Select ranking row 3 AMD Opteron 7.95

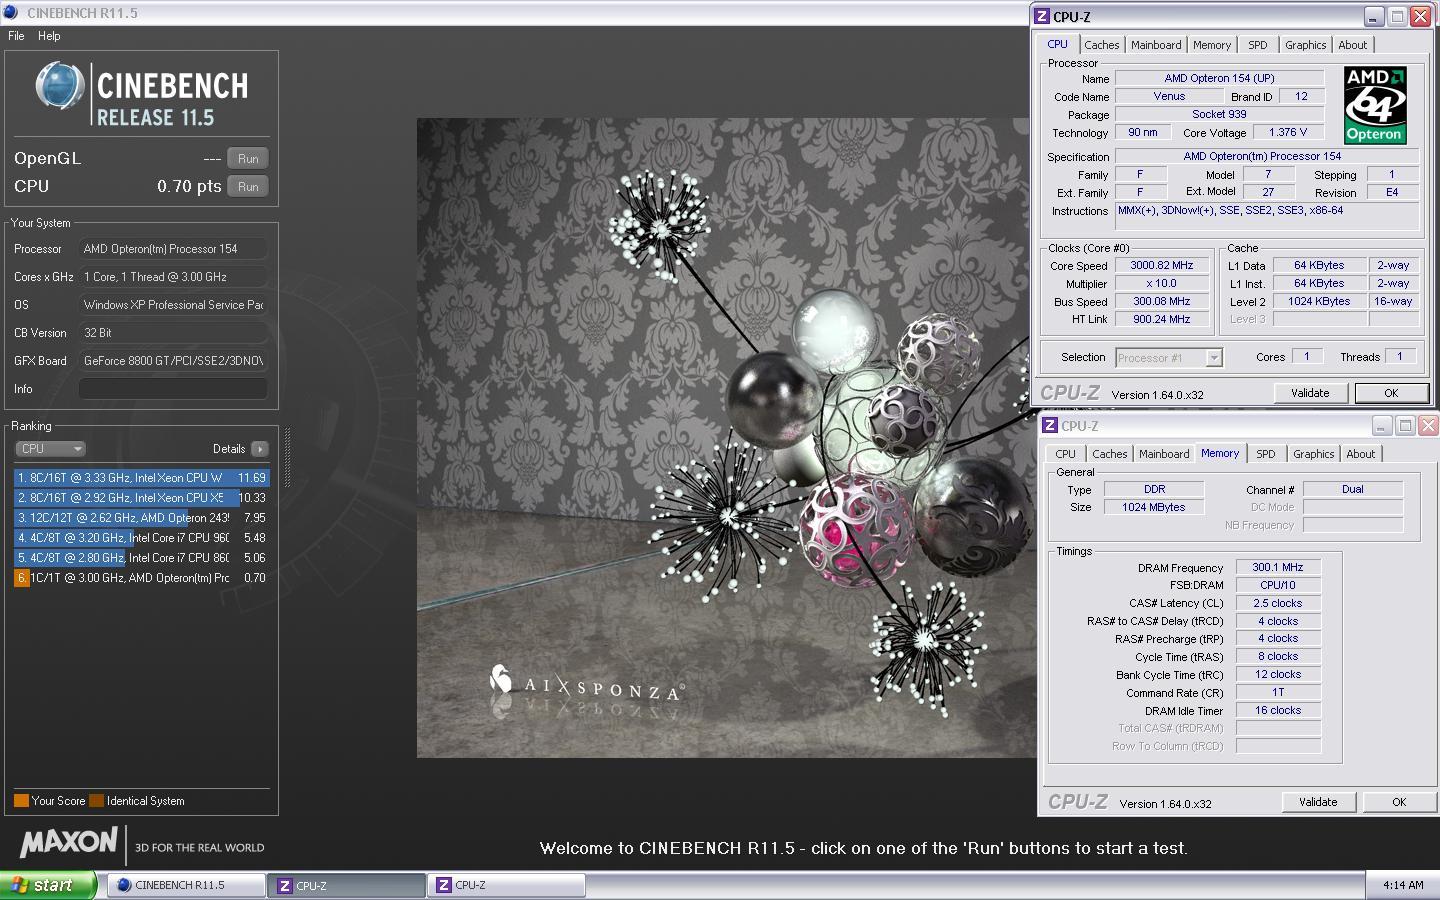coord(141,518)
